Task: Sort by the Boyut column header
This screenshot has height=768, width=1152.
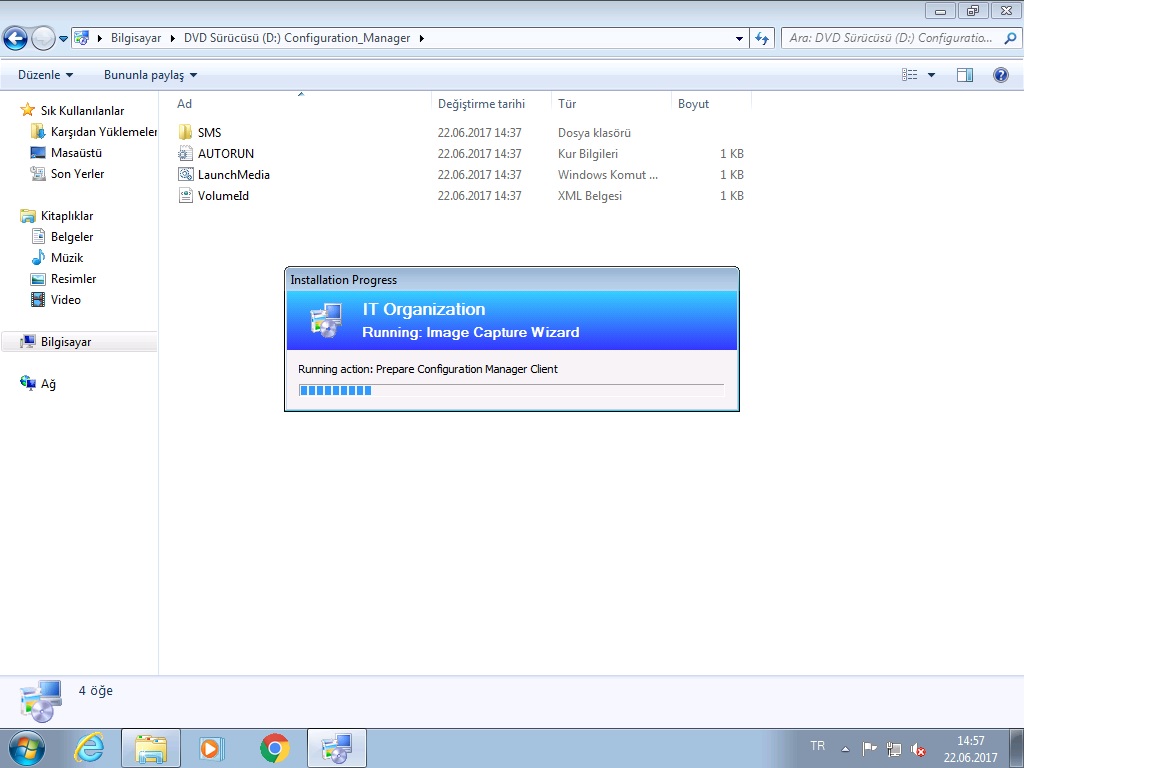Action: point(693,104)
